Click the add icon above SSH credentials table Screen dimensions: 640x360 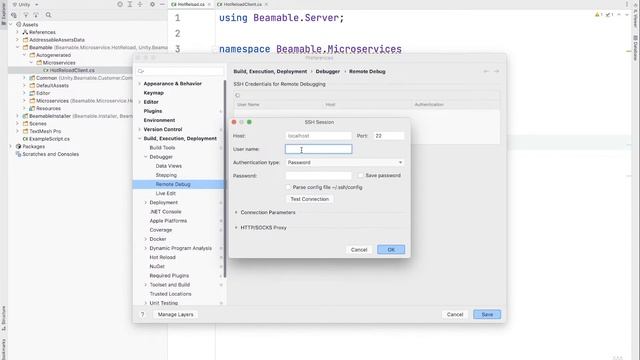click(x=238, y=96)
